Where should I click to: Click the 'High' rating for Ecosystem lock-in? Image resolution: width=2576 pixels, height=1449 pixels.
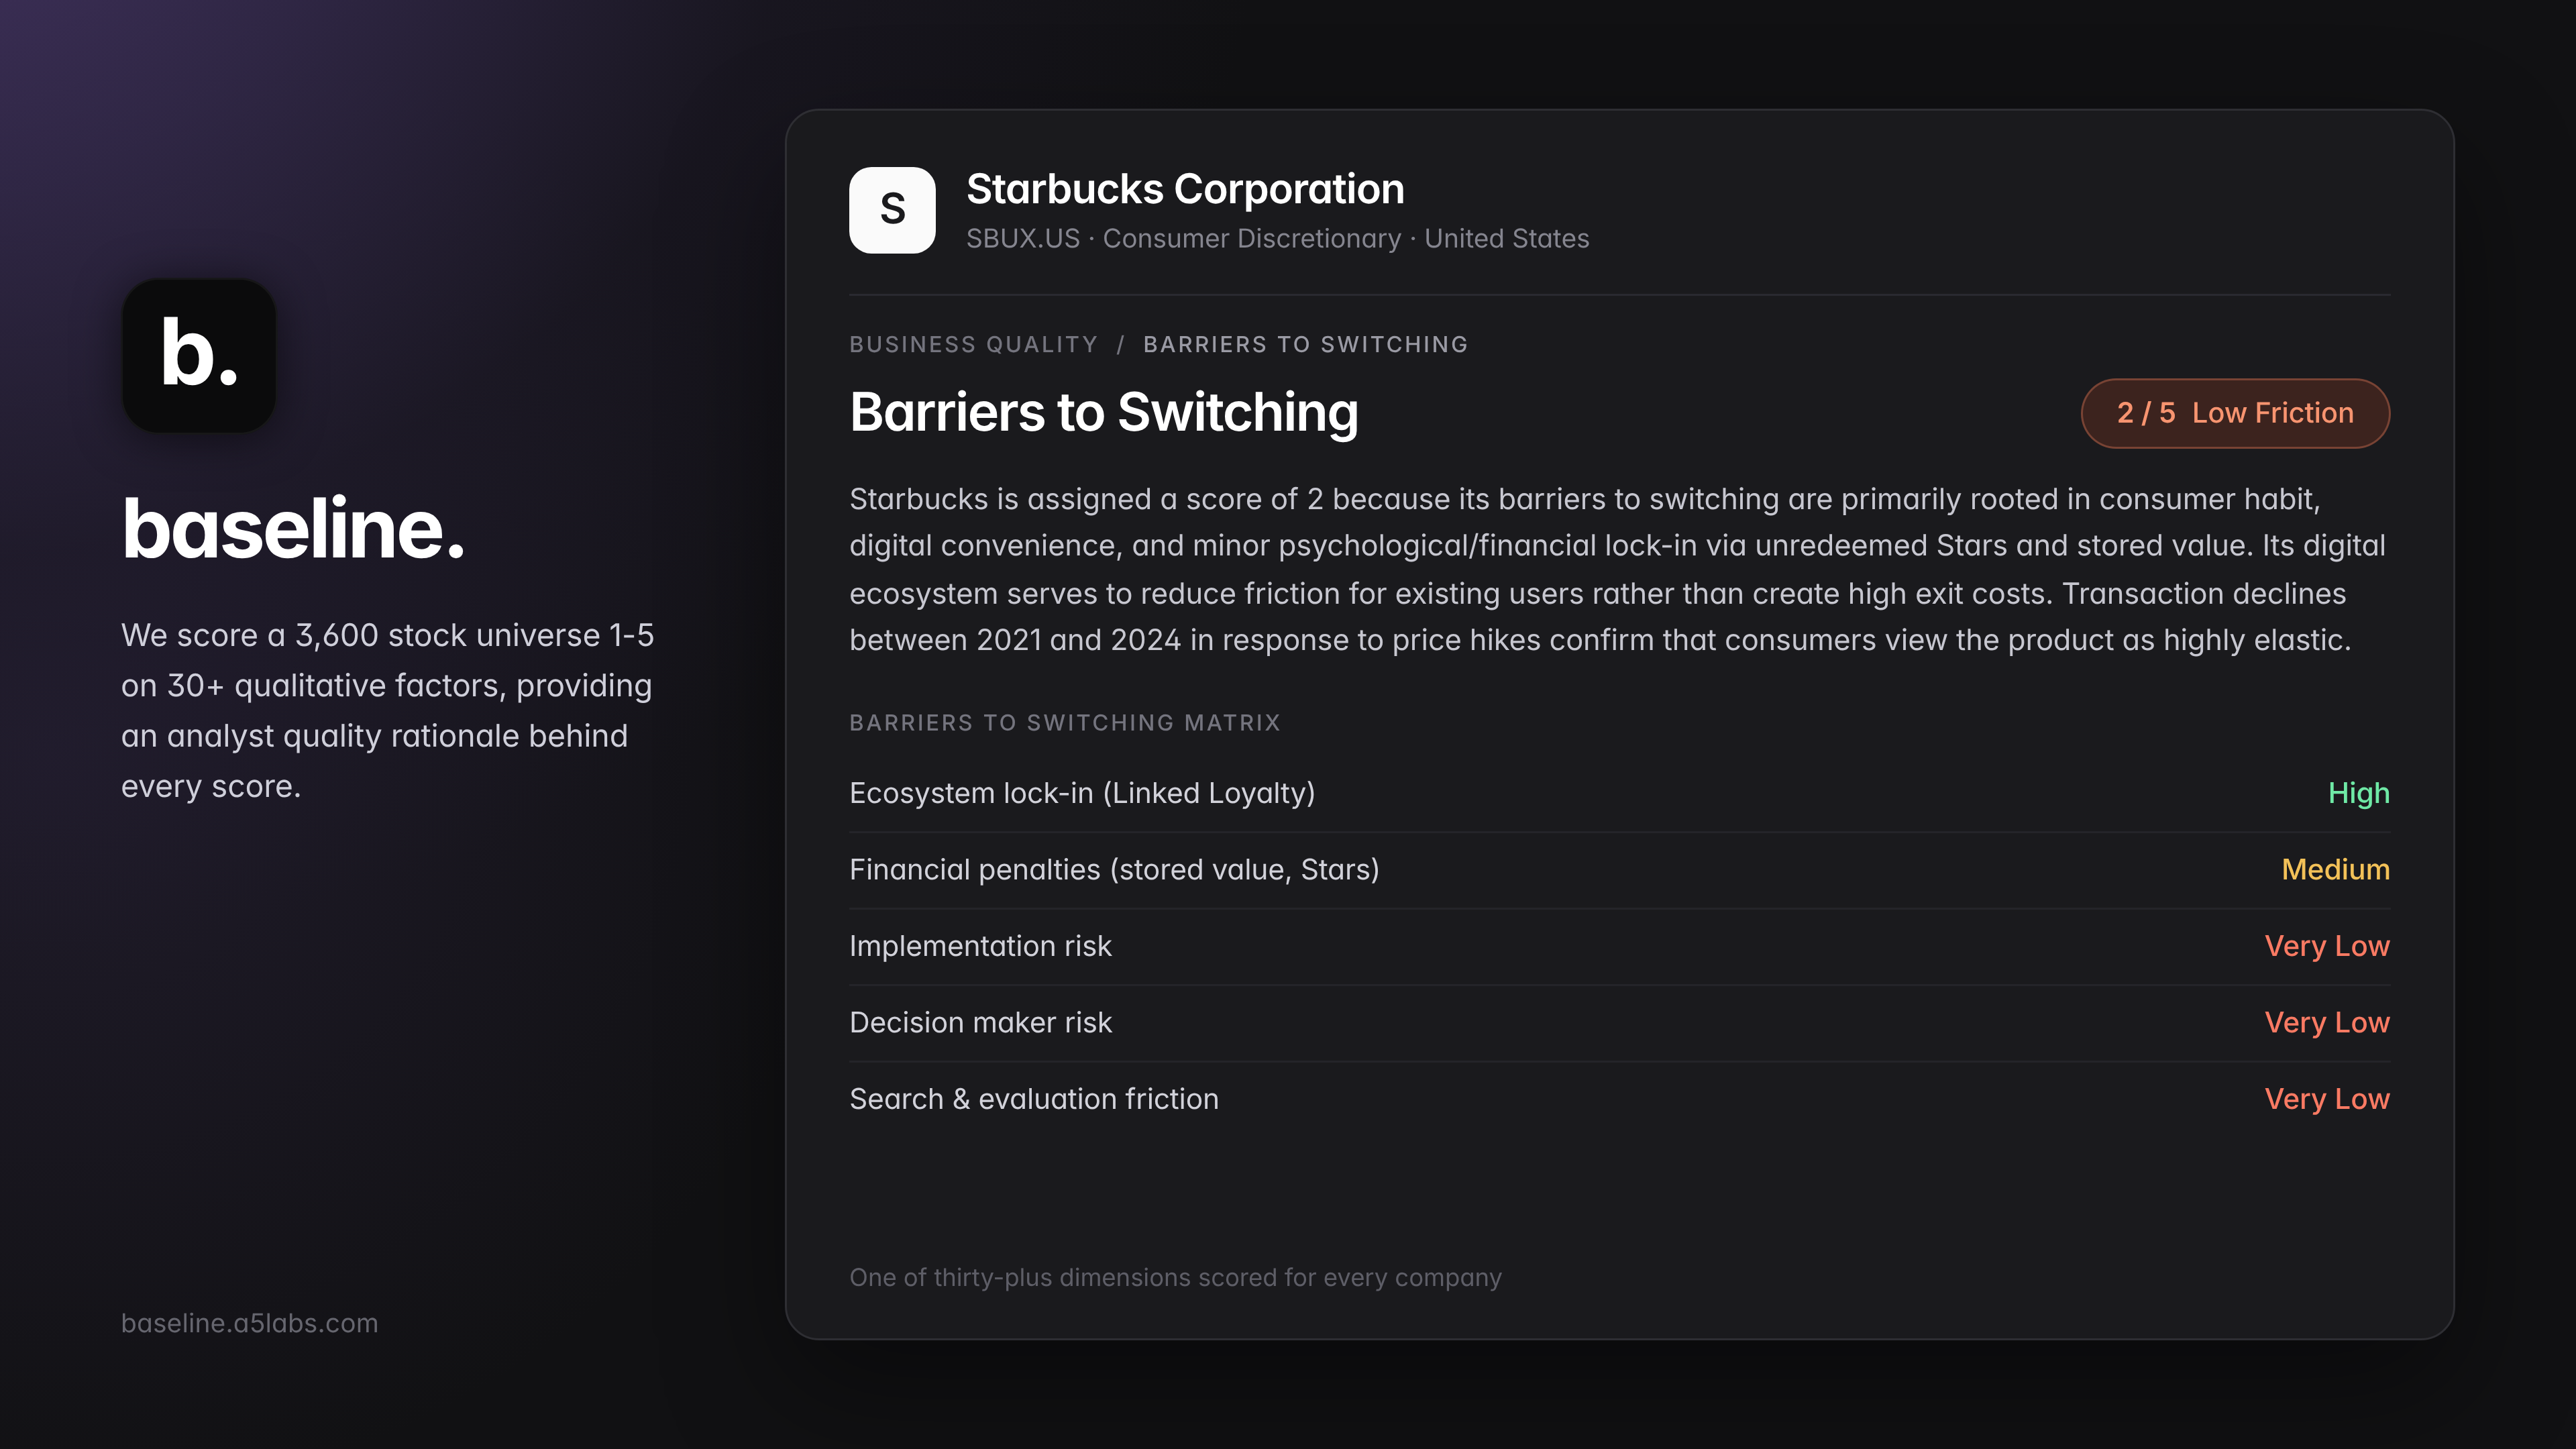(2359, 793)
